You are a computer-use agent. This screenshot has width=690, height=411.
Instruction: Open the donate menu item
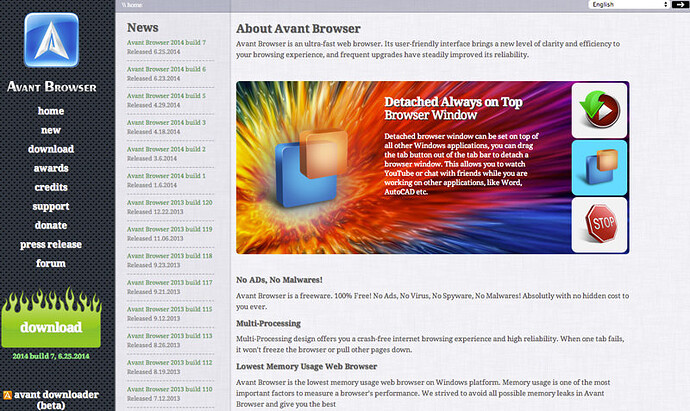tap(51, 225)
